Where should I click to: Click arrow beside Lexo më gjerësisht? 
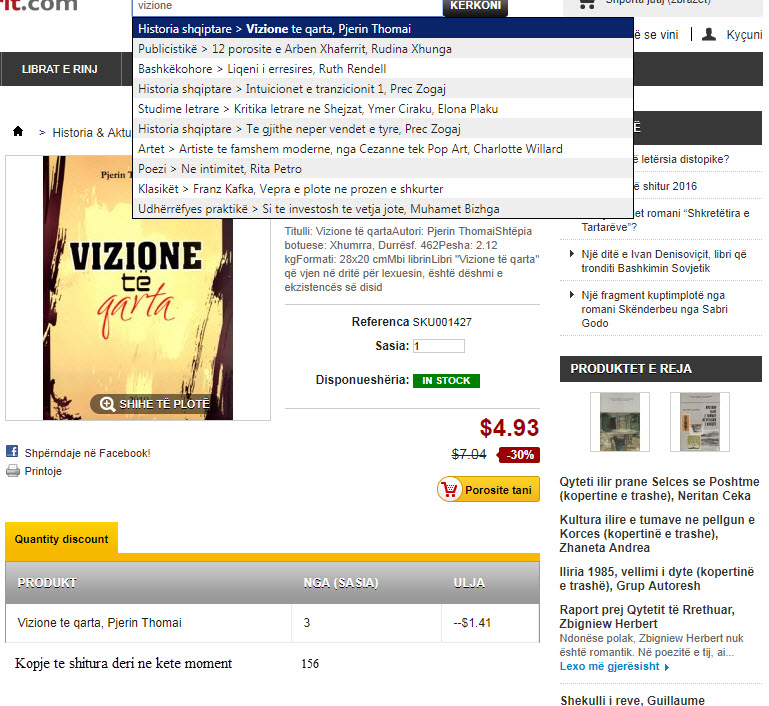[x=666, y=667]
